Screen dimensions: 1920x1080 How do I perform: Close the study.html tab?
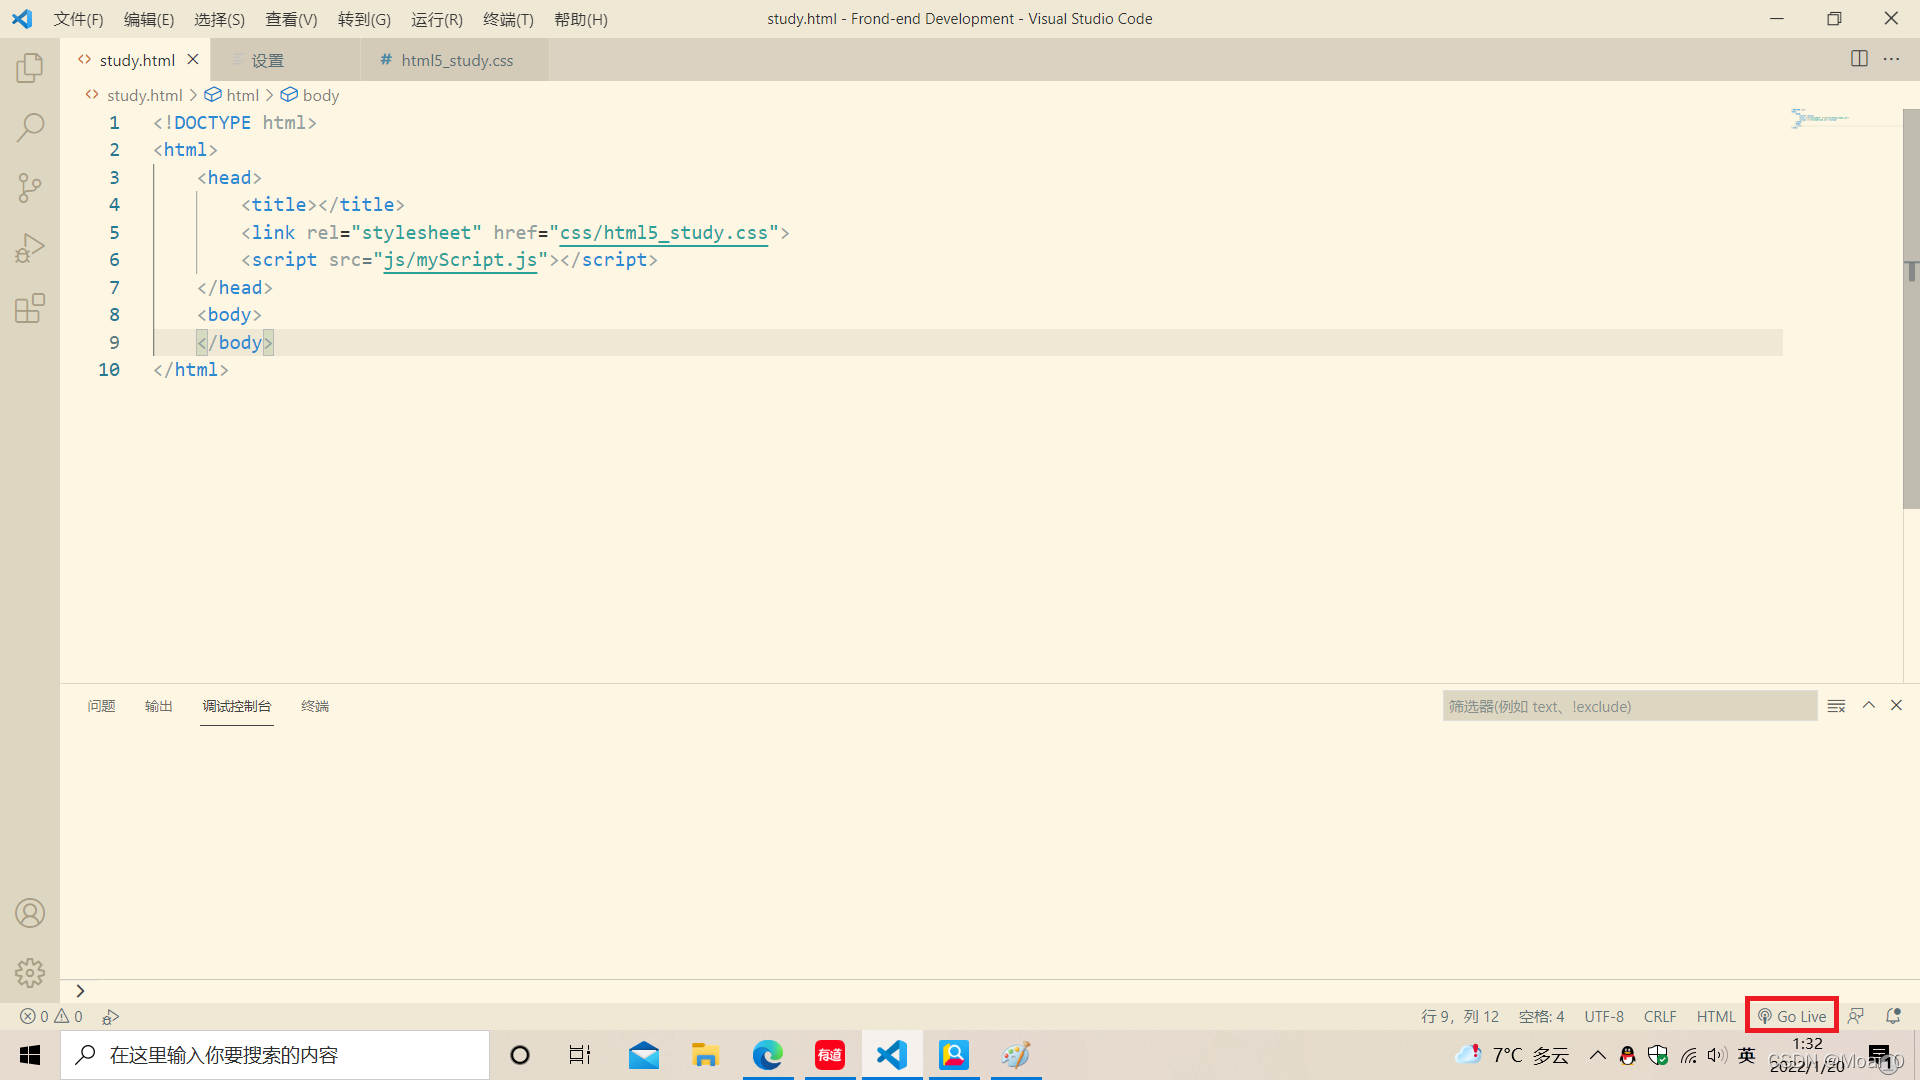click(193, 60)
